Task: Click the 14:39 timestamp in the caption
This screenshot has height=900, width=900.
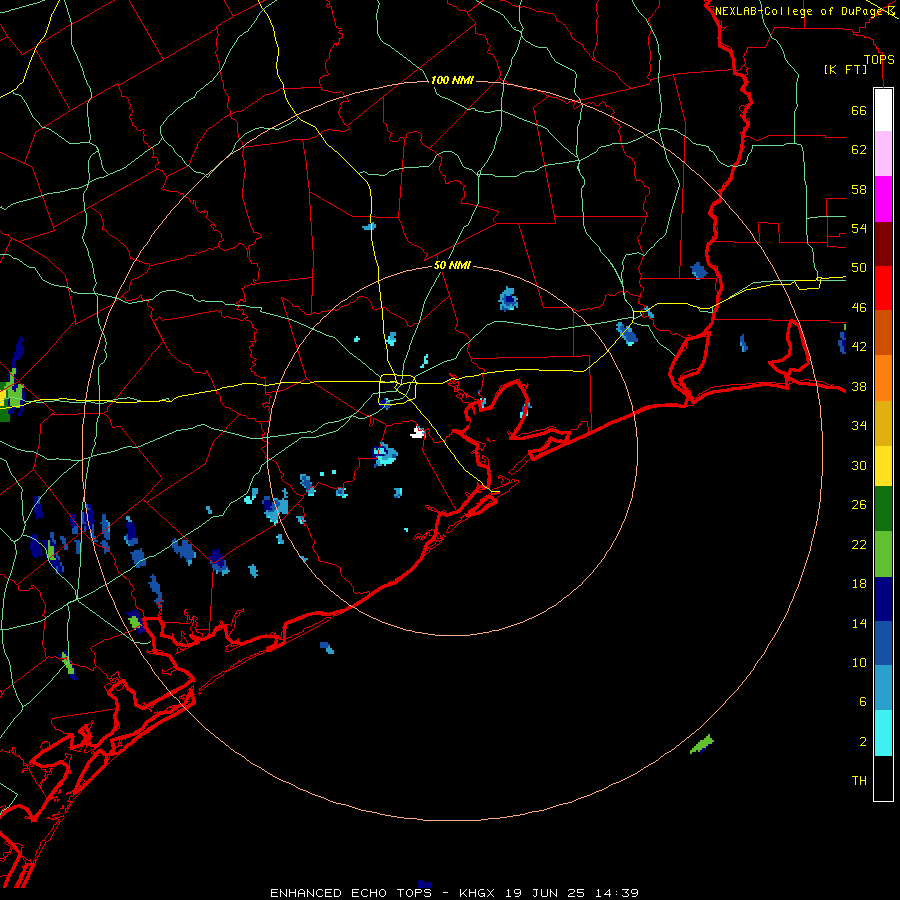Action: (616, 893)
